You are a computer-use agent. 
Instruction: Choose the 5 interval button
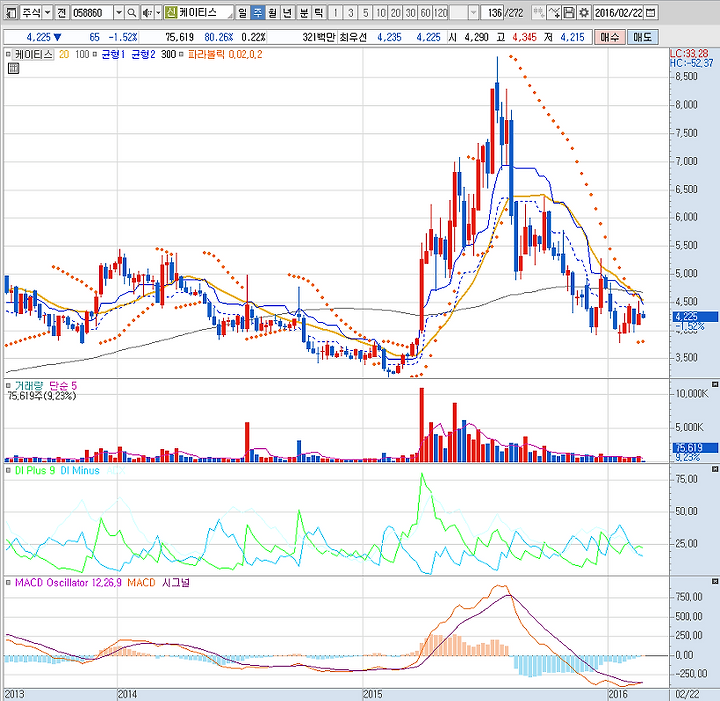366,12
